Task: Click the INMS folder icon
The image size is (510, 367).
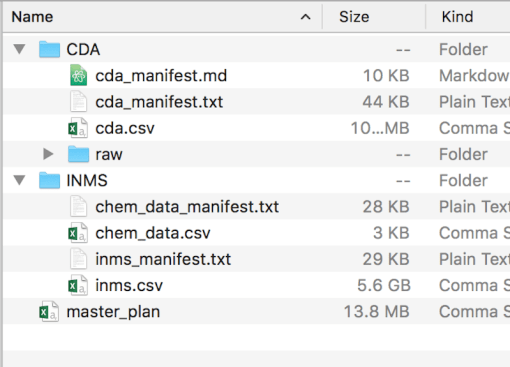Action: 49,180
